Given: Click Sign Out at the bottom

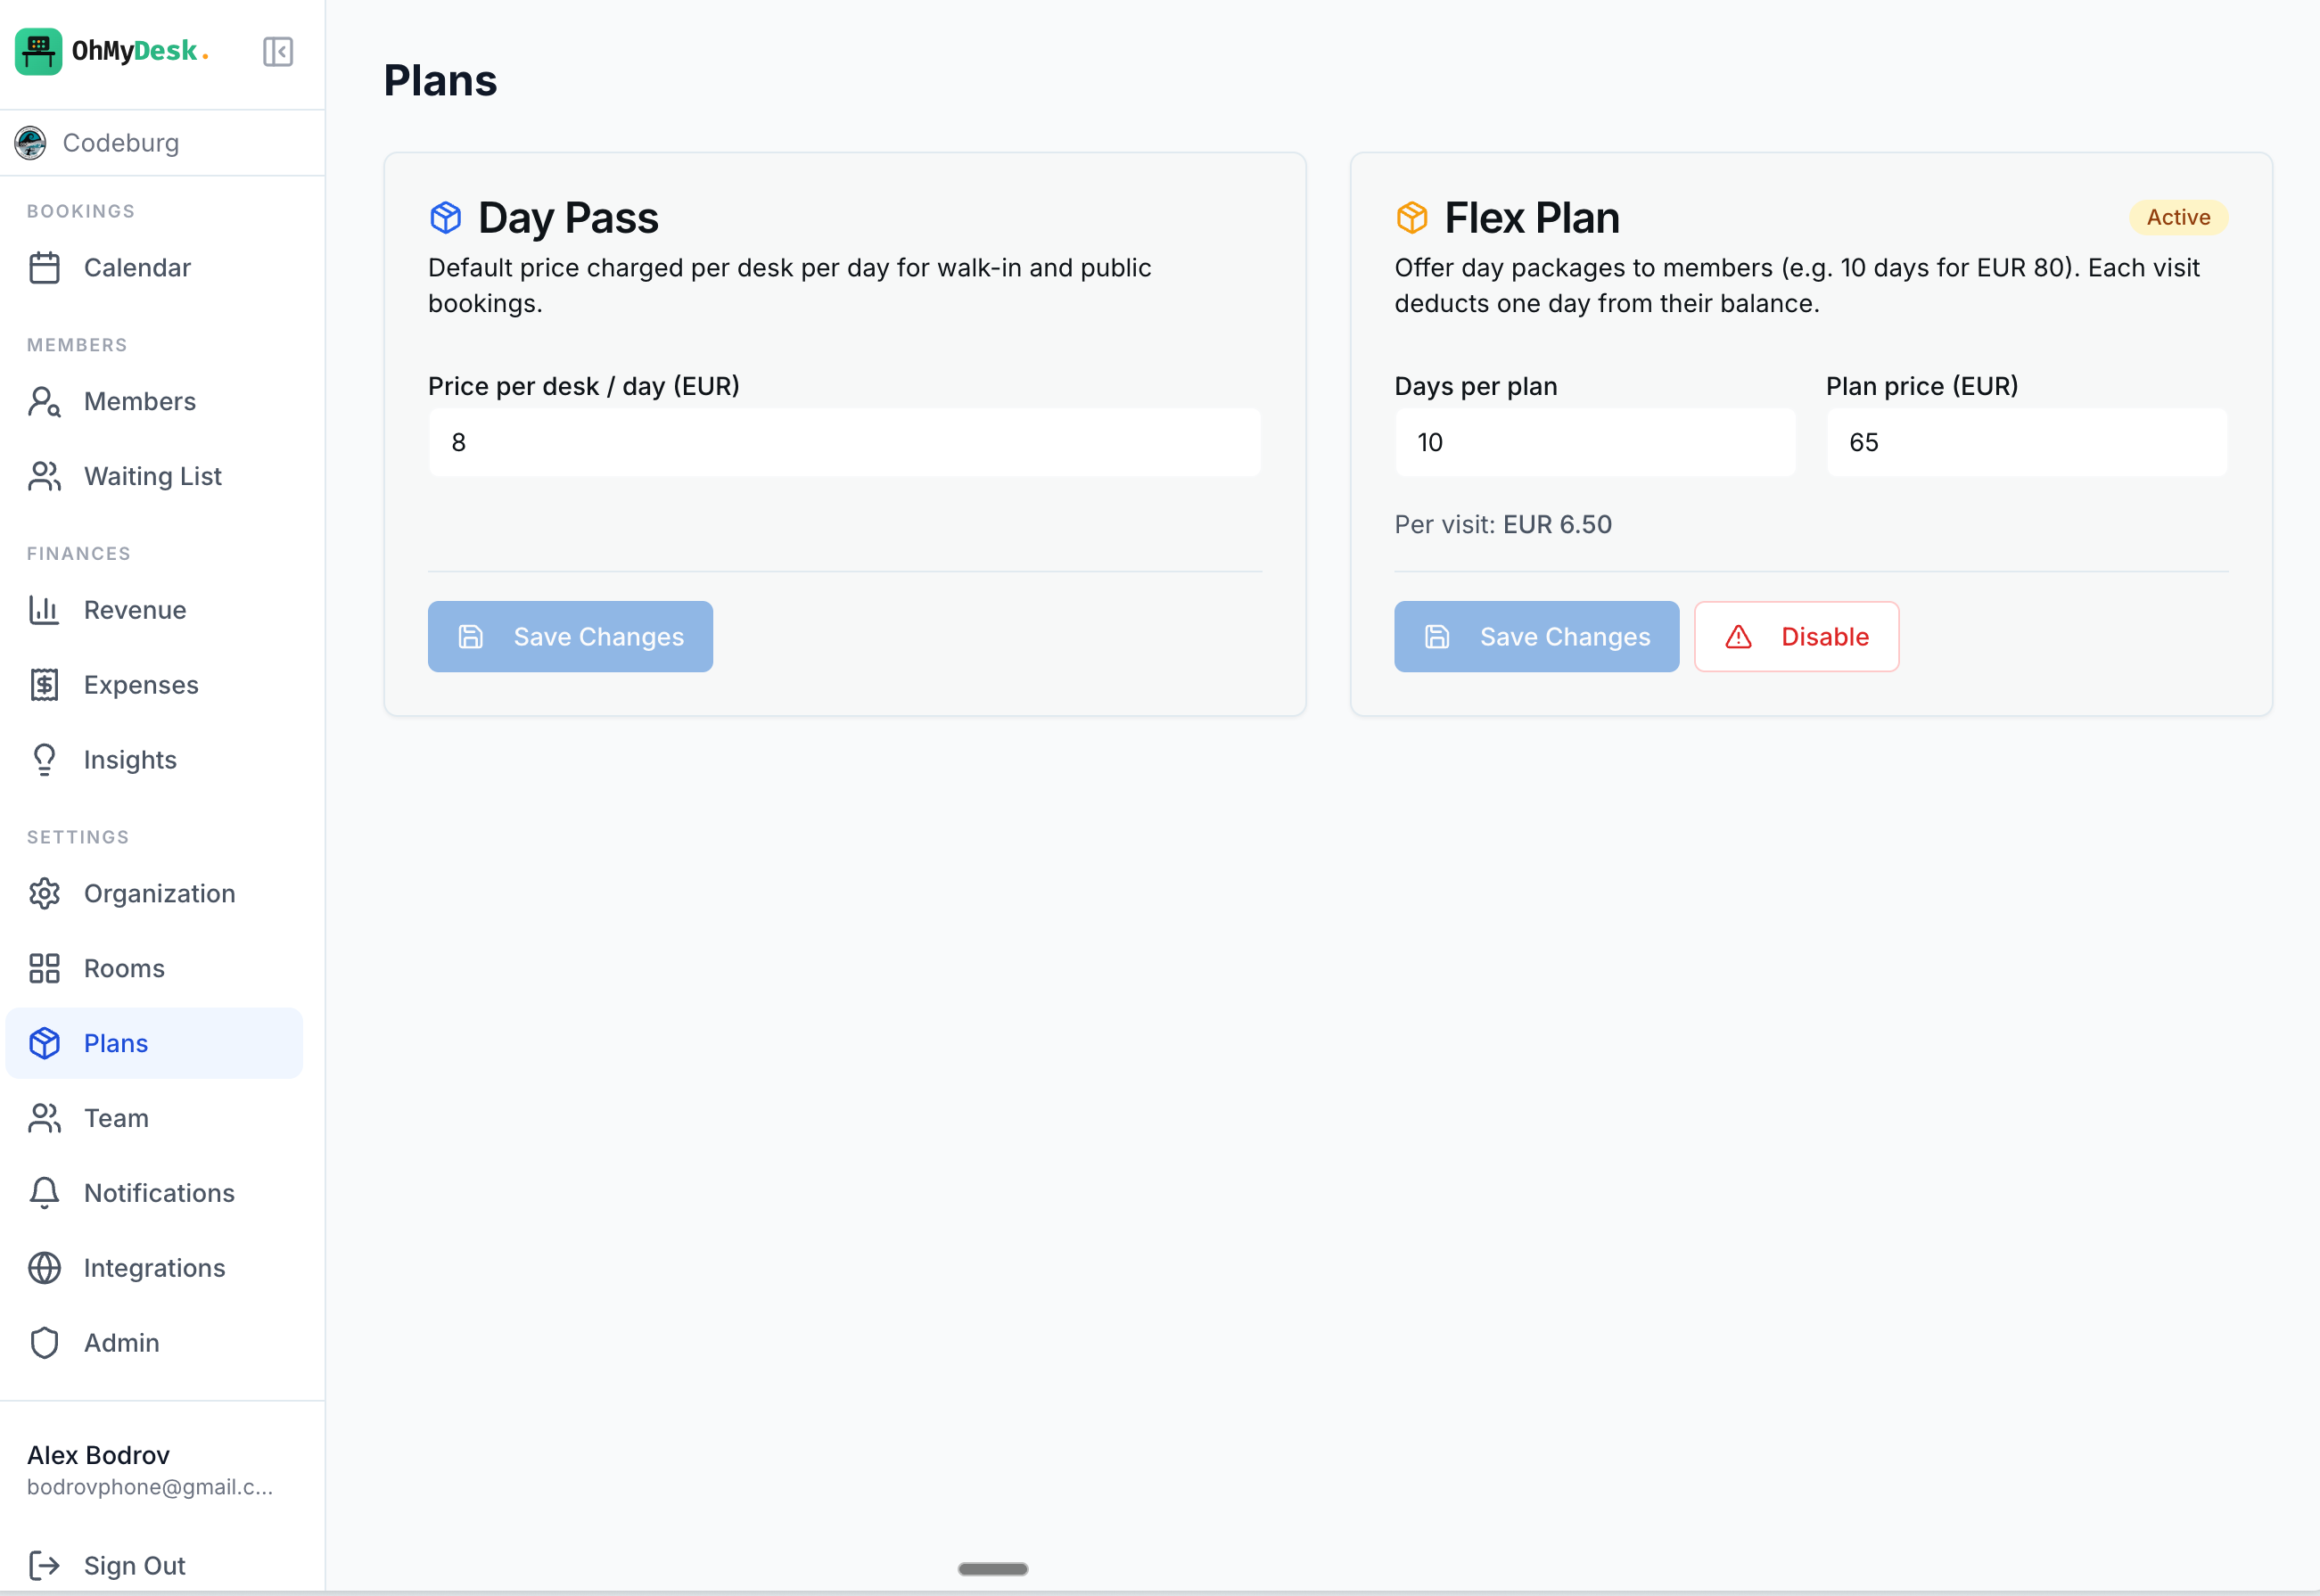Looking at the screenshot, I should (134, 1565).
